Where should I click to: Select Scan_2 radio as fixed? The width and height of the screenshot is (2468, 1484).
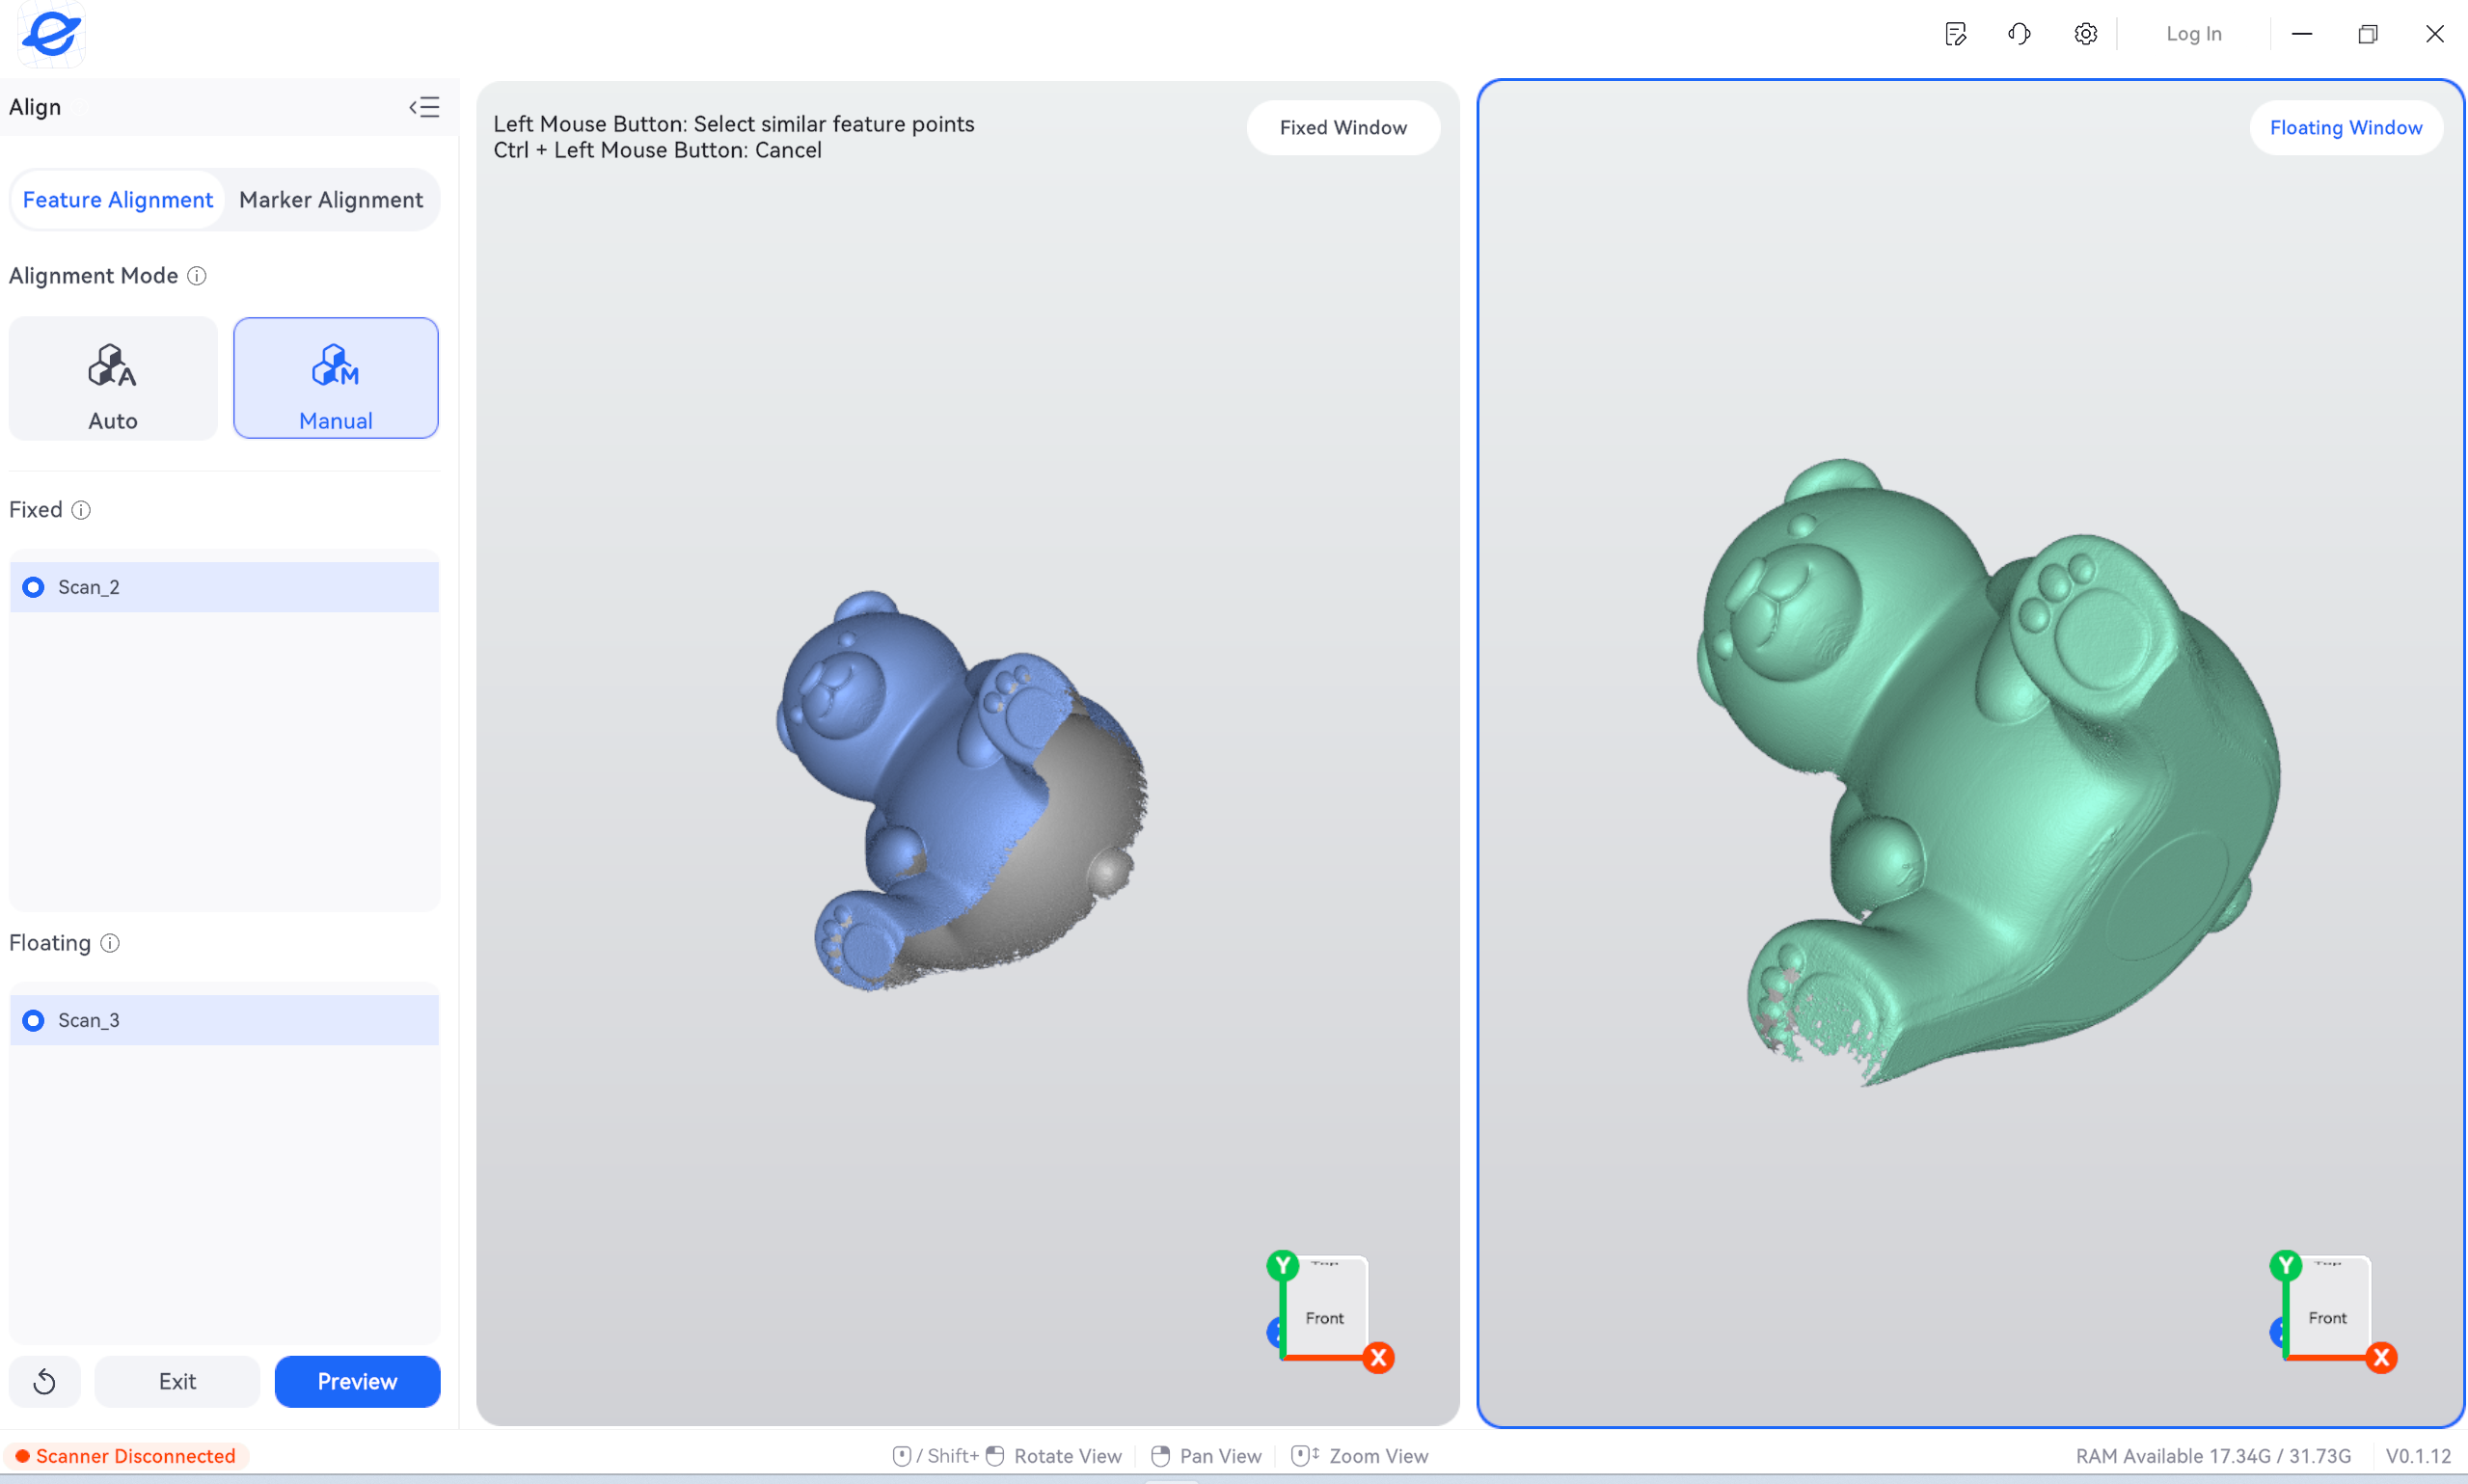[x=33, y=587]
